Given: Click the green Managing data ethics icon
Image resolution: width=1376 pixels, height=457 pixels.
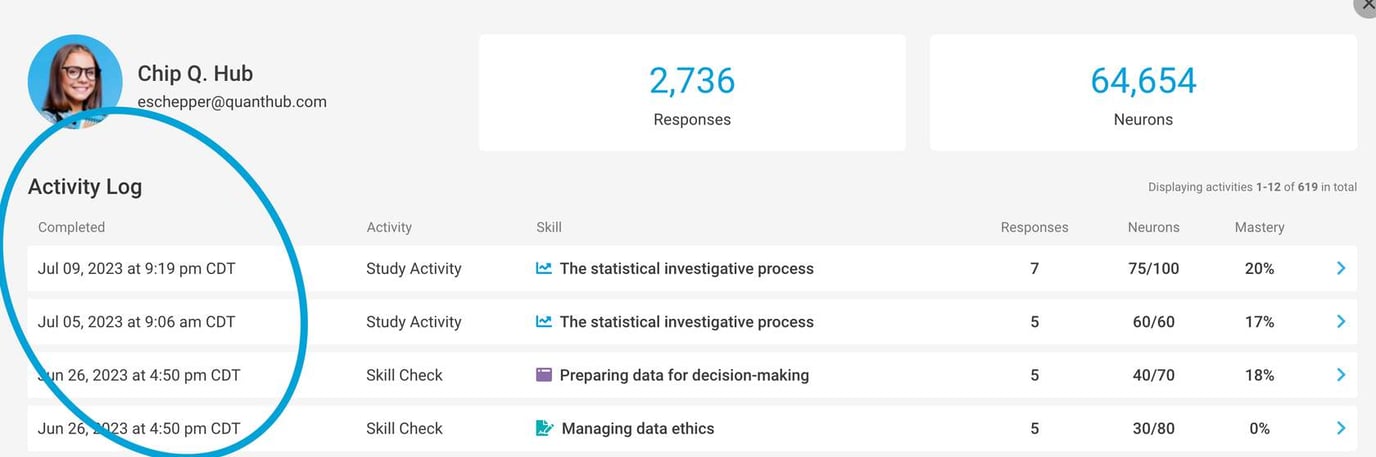Looking at the screenshot, I should coord(544,428).
